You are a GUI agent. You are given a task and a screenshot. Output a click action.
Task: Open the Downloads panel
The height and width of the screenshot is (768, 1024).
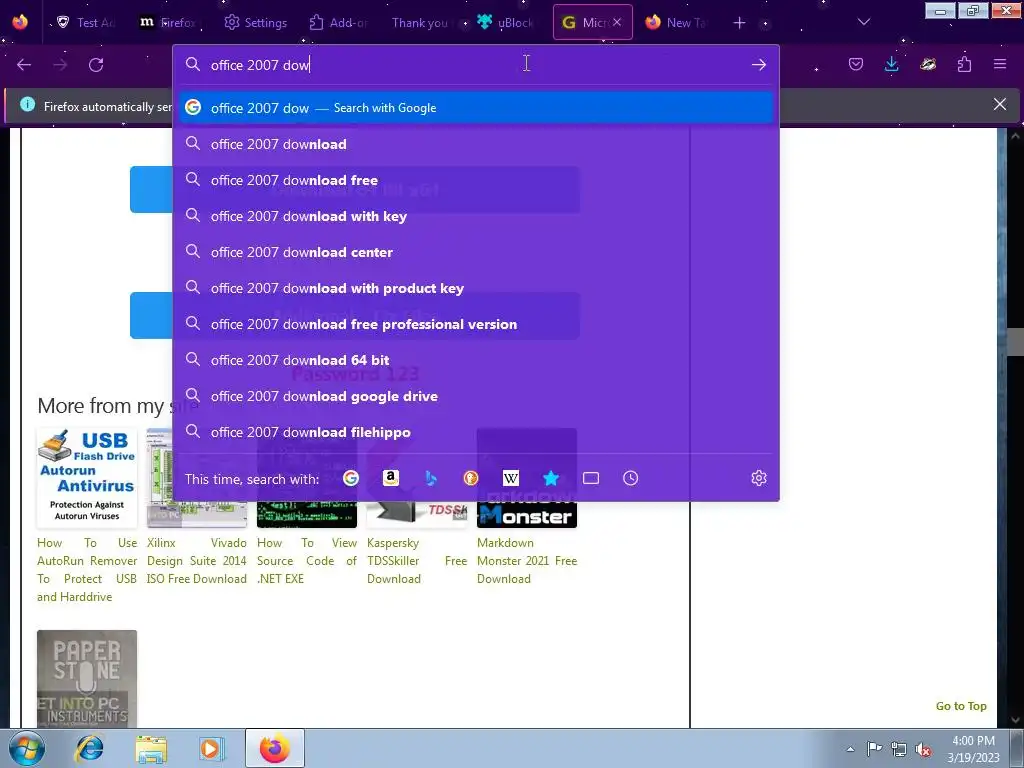[891, 64]
